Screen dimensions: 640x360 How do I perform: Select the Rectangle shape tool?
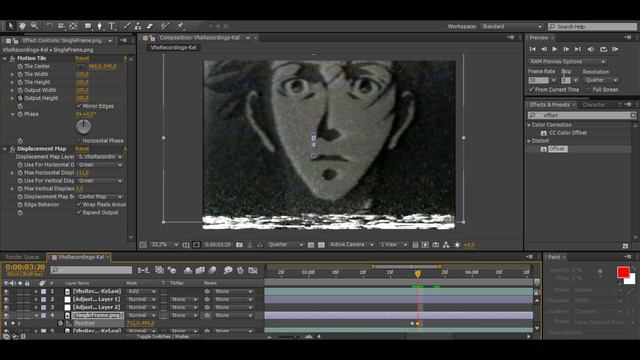point(88,26)
